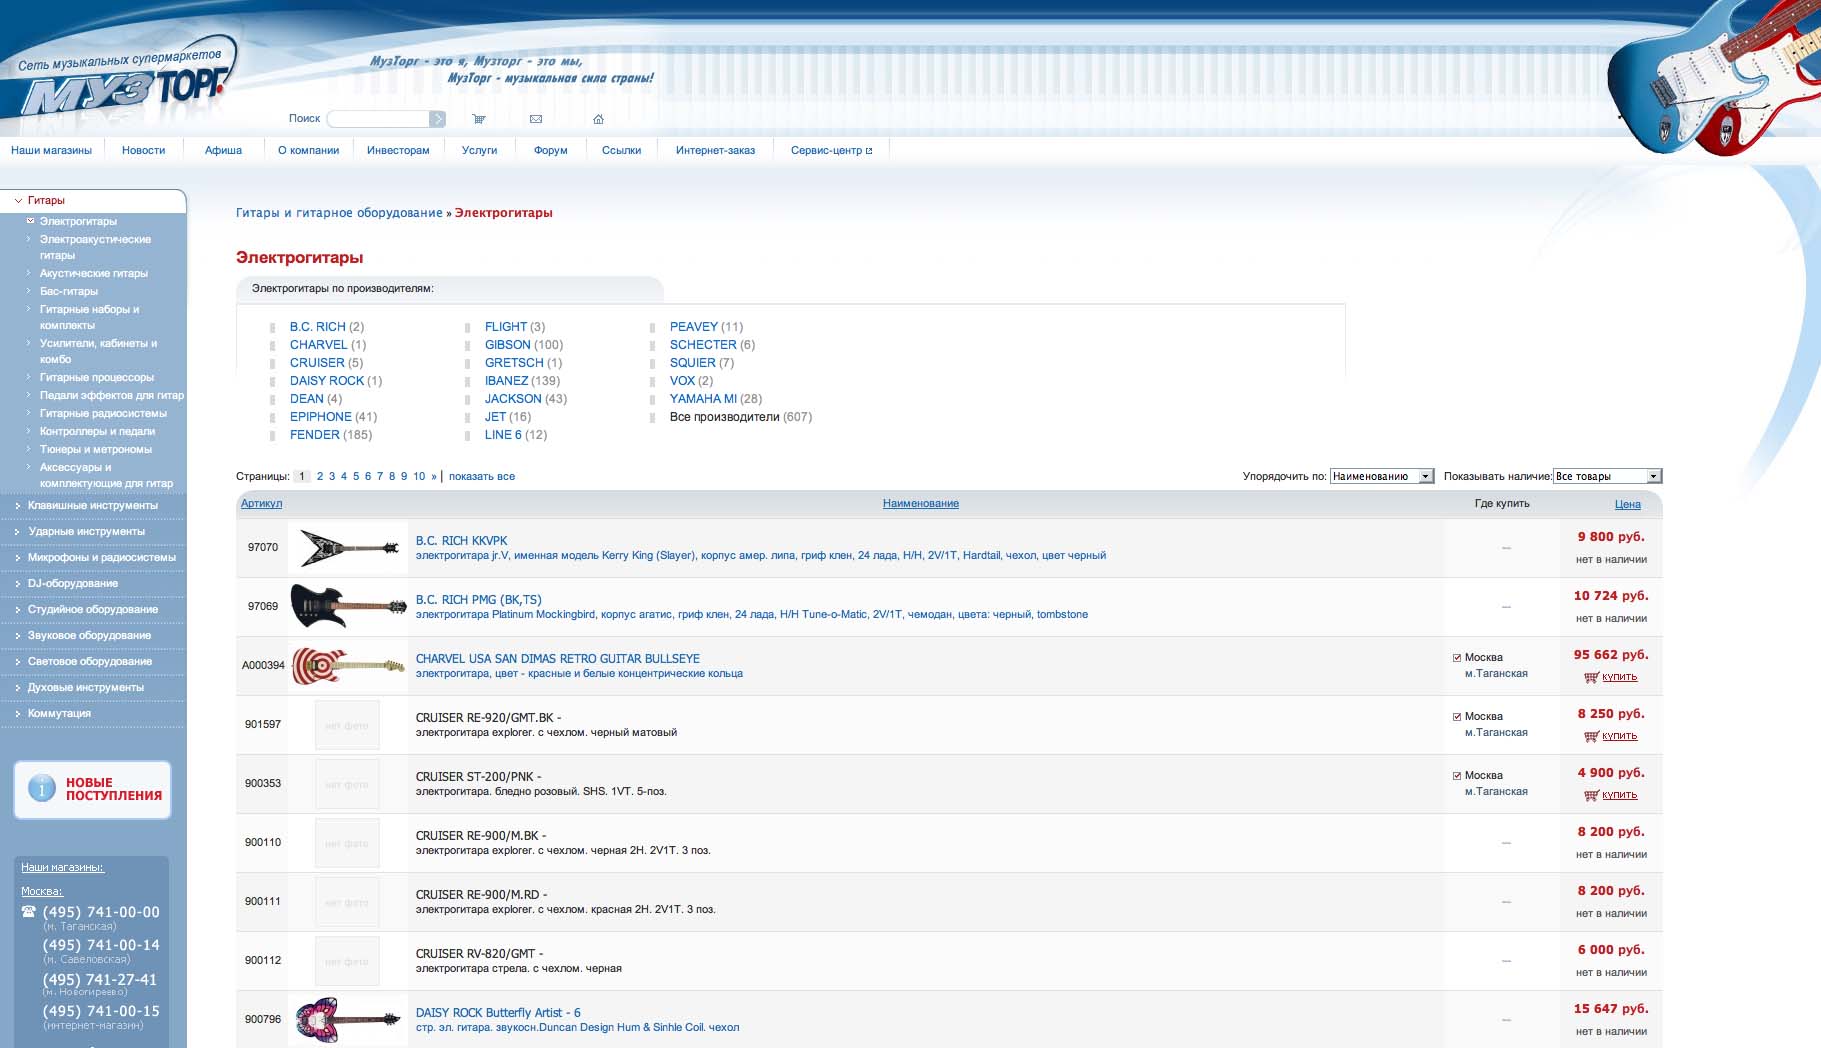Image resolution: width=1821 pixels, height=1048 pixels.
Task: Submit search with the arrow button
Action: (437, 119)
